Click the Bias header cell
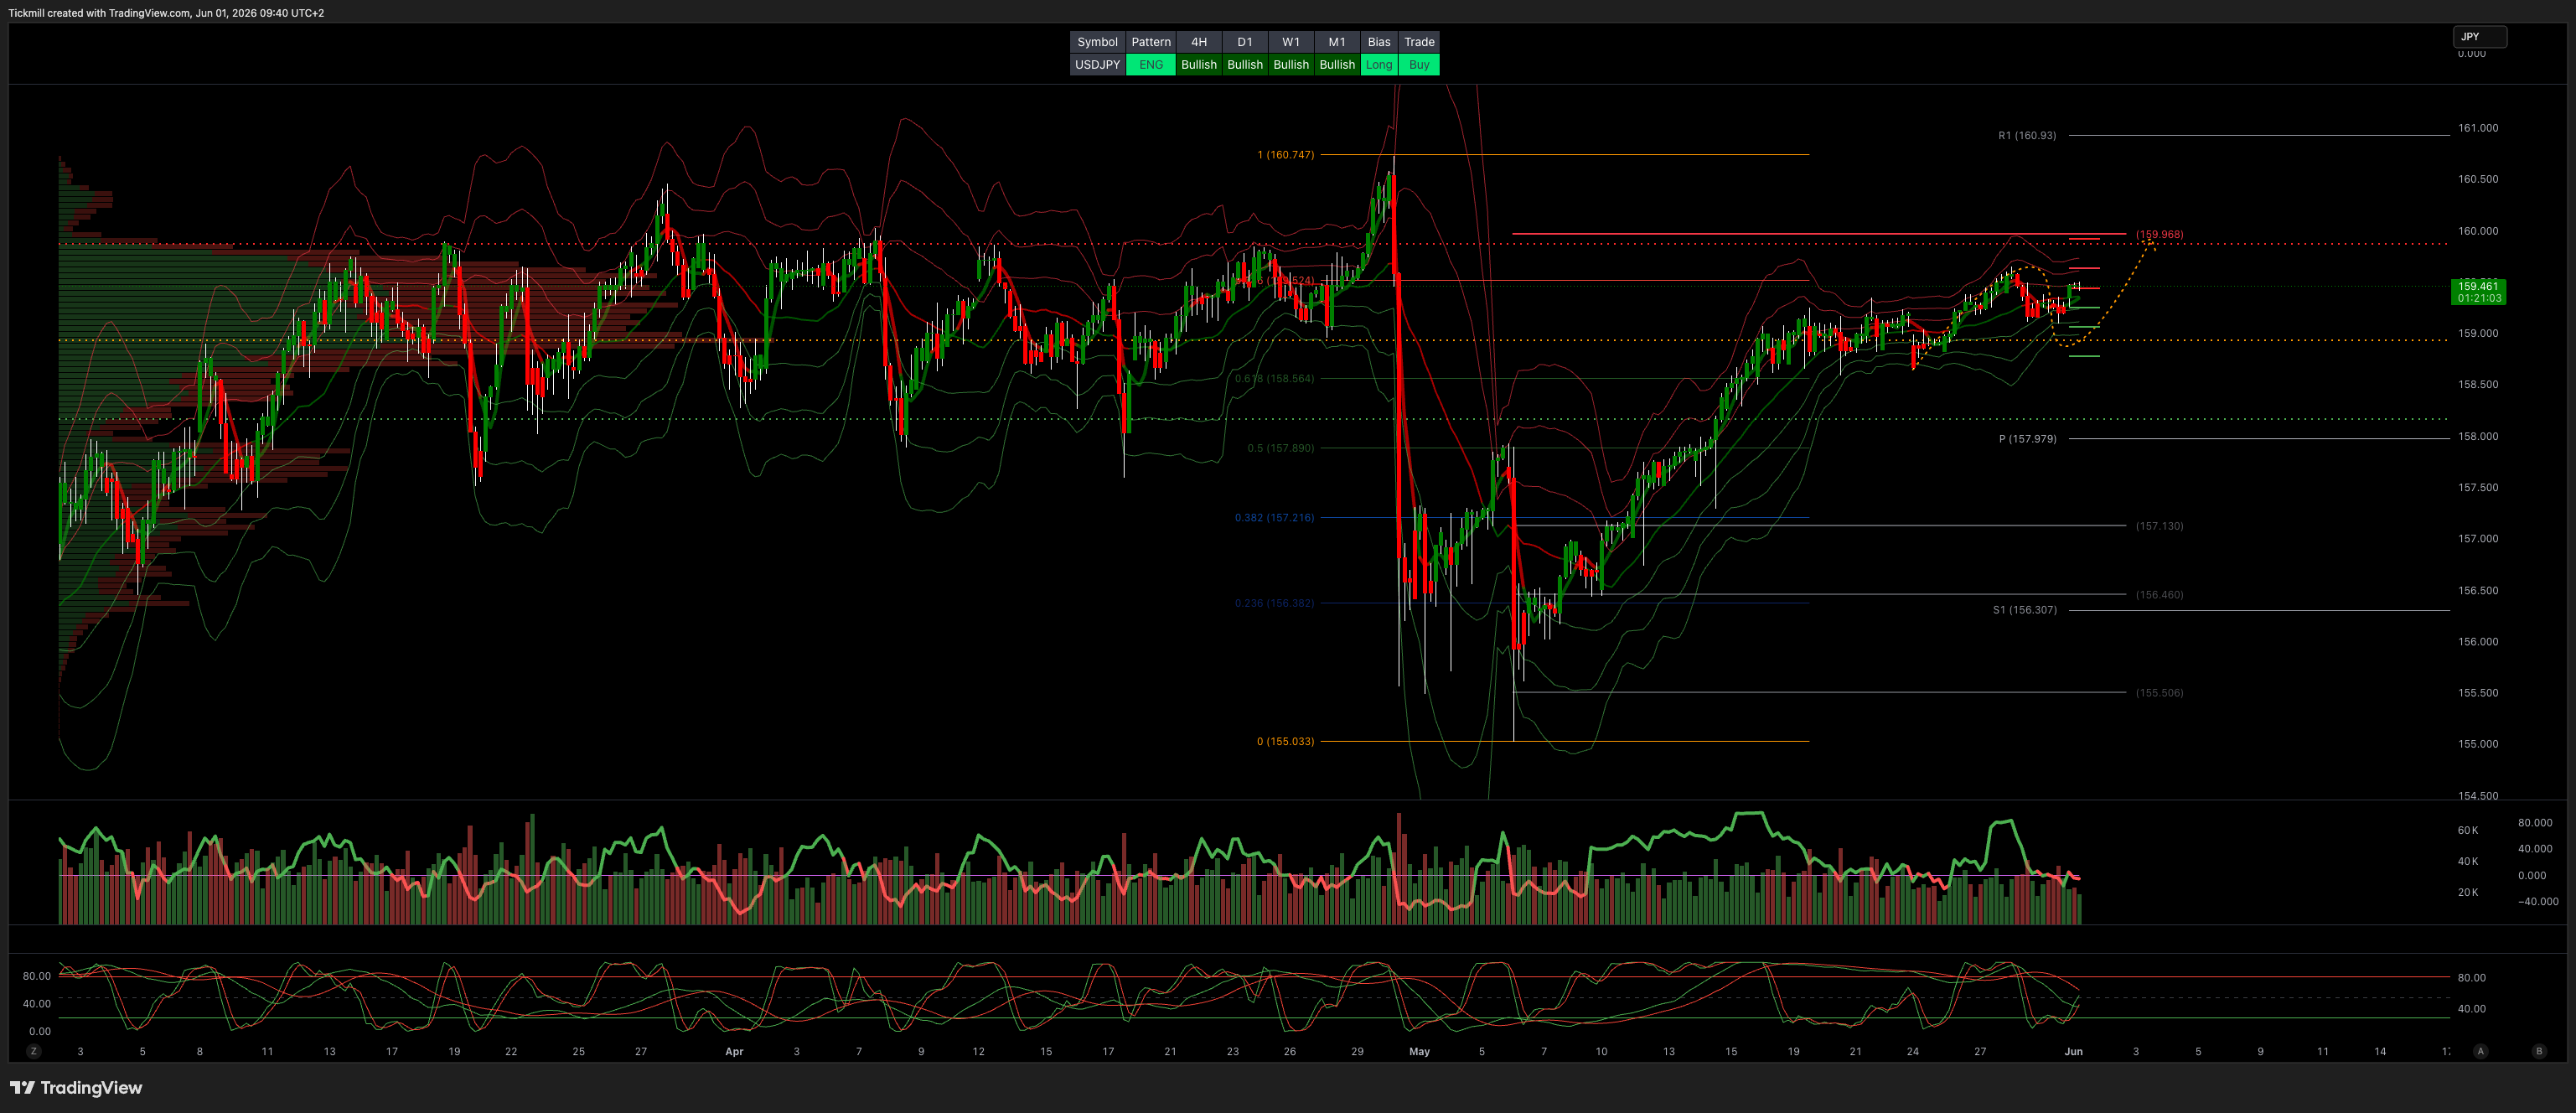The width and height of the screenshot is (2576, 1113). point(1379,42)
